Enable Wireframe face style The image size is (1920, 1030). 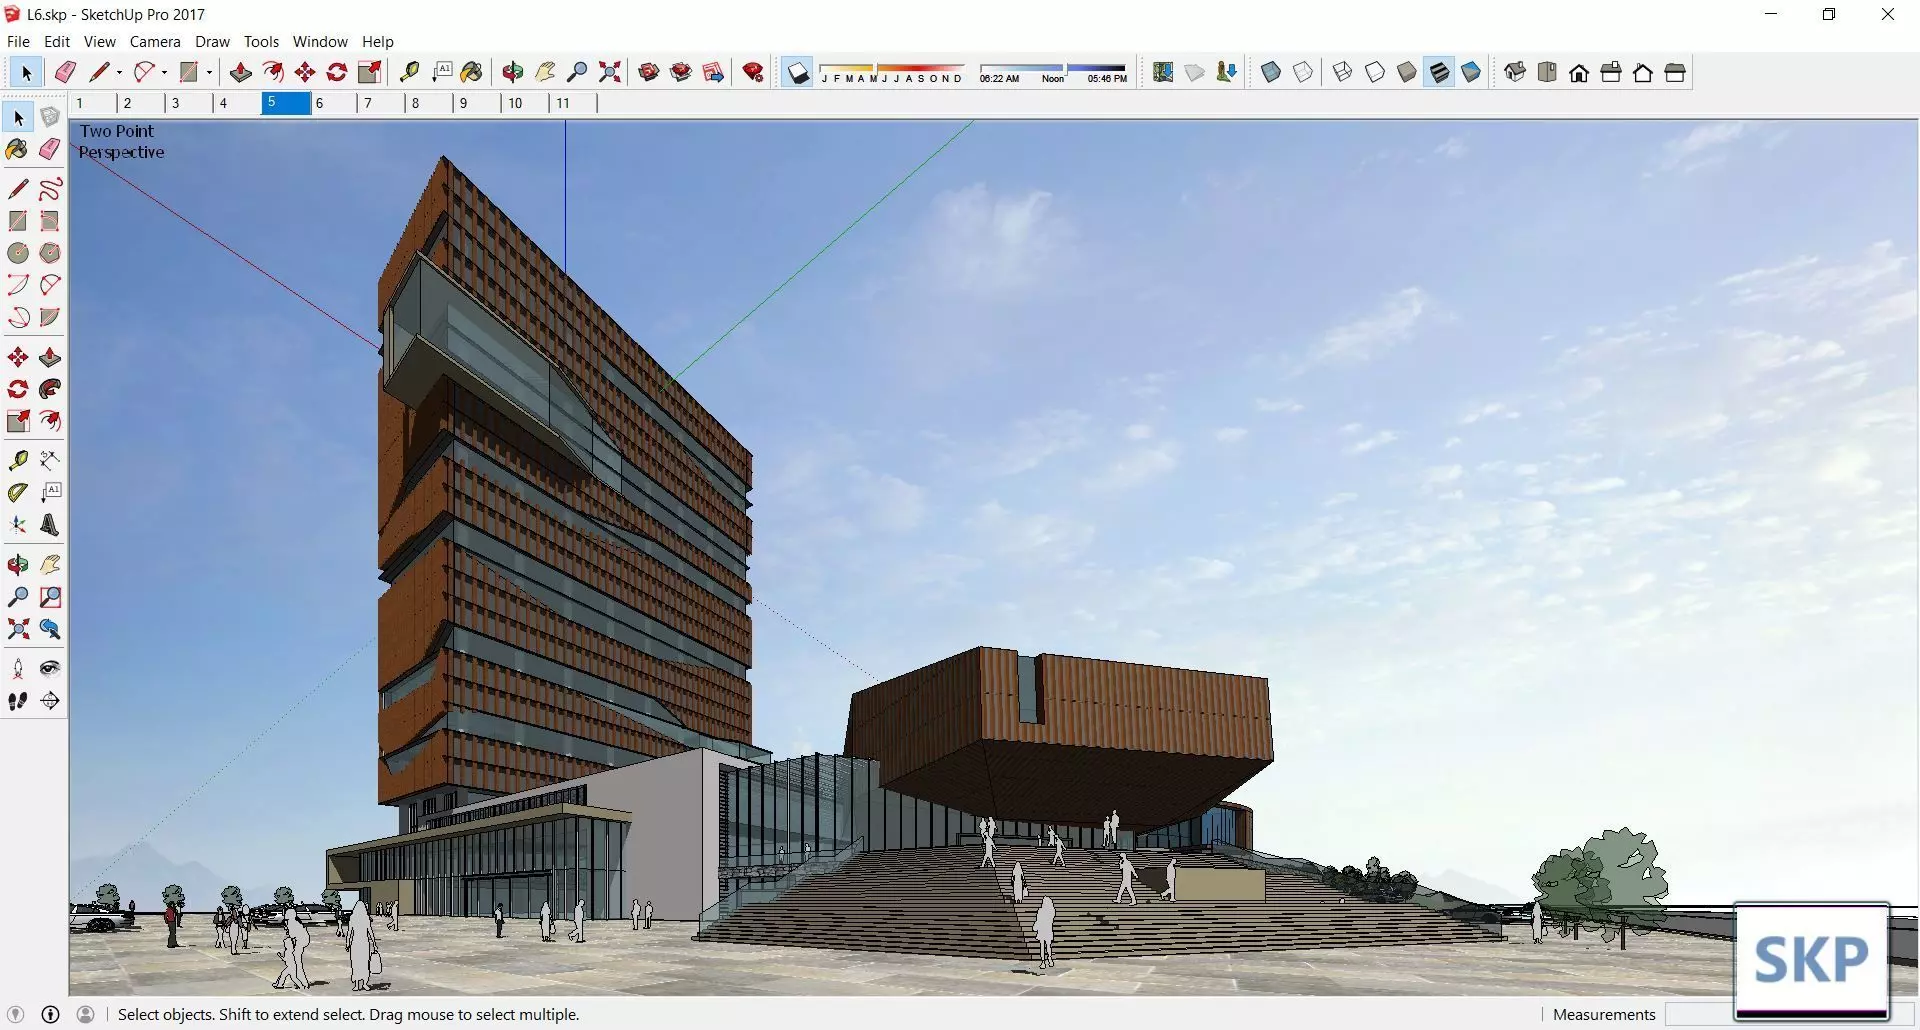click(x=1343, y=72)
